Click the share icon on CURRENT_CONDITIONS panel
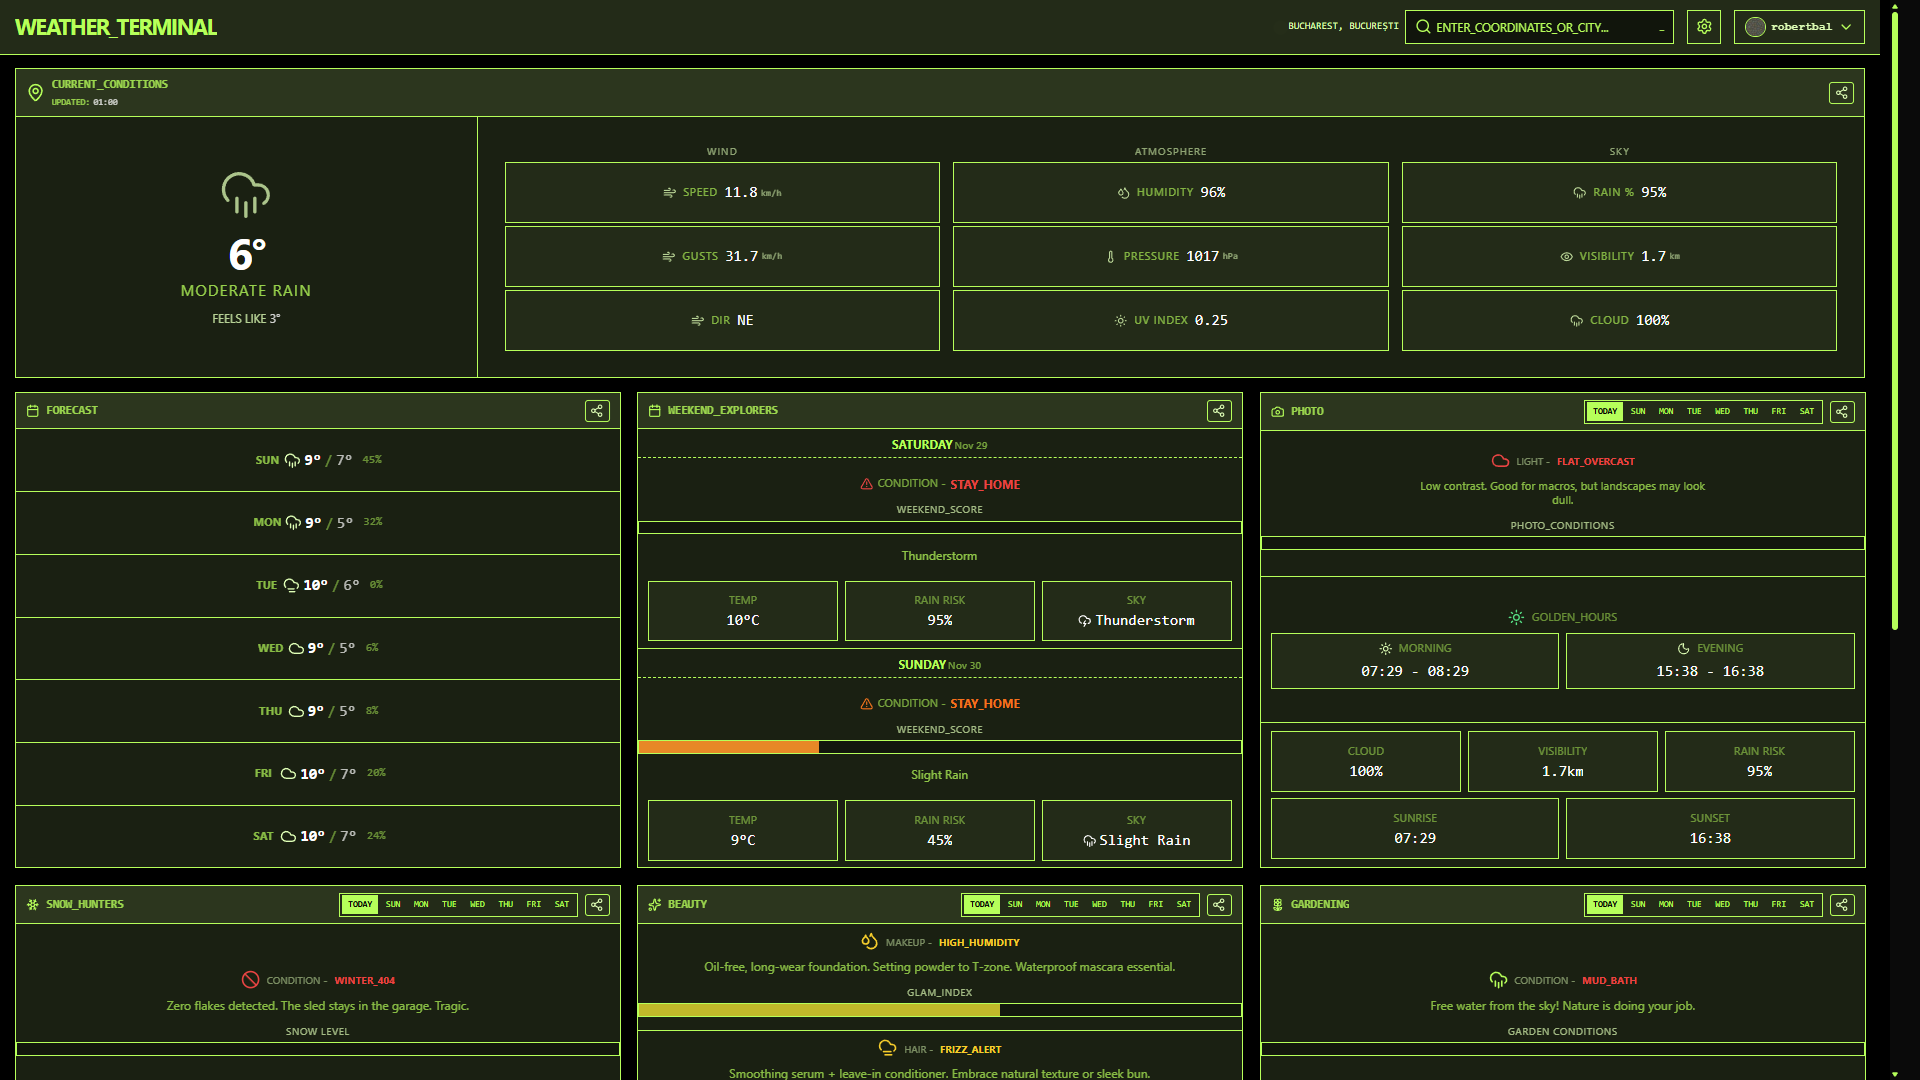Screen dimensions: 1920x1080 pos(1842,92)
